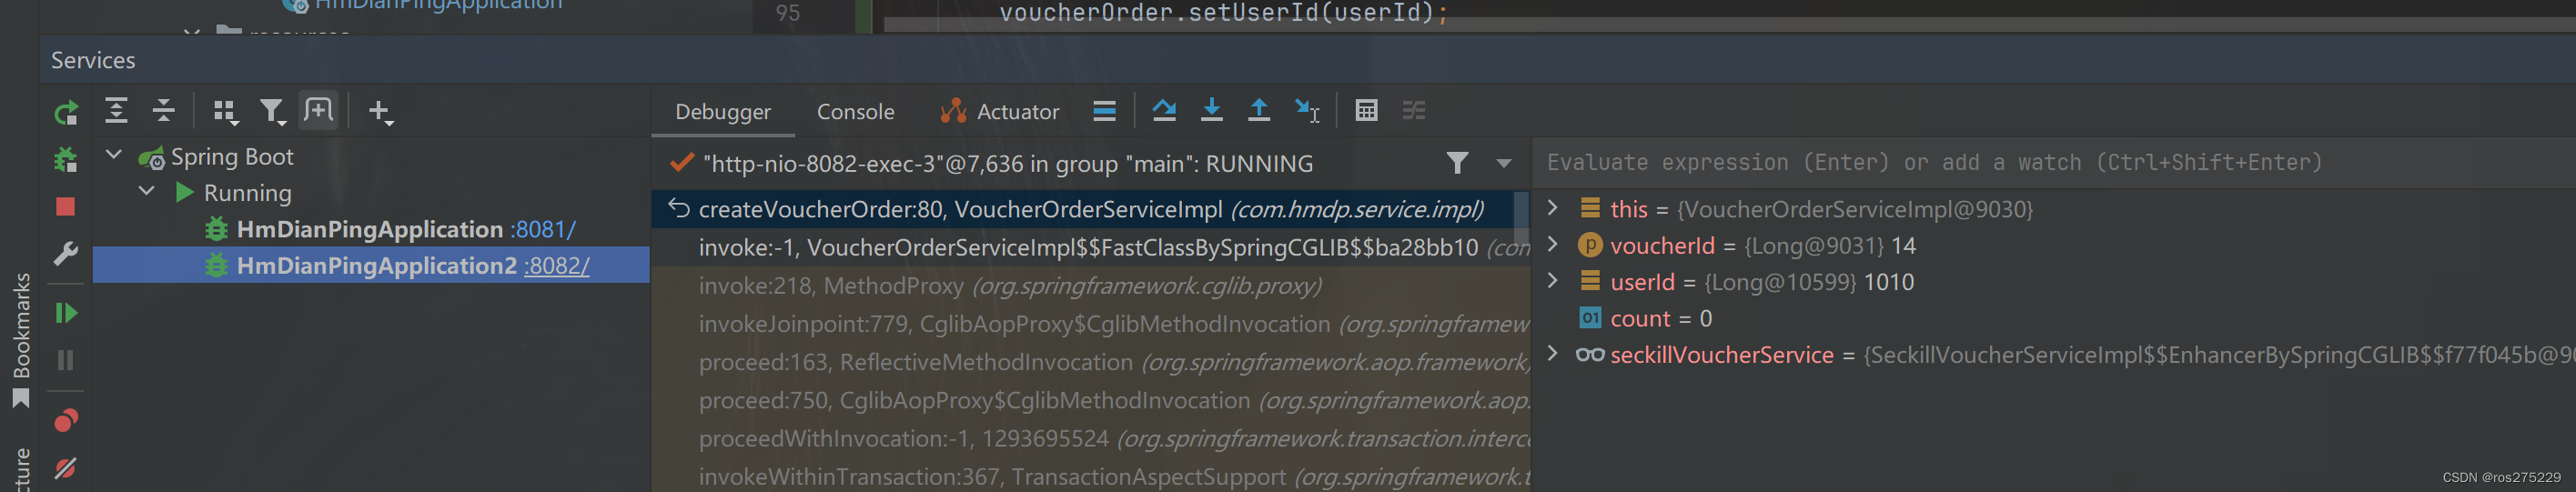Click the seckillVoucherService watch glasses icon
The height and width of the screenshot is (492, 2576).
(x=1589, y=354)
